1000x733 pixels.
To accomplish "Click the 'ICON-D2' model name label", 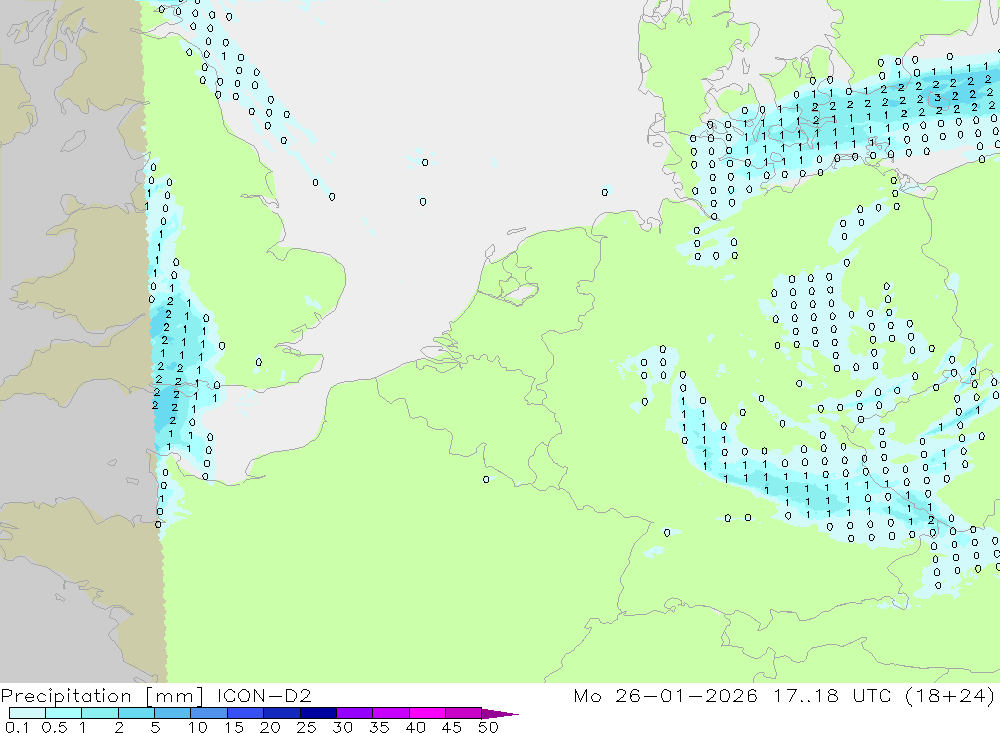I will point(264,695).
